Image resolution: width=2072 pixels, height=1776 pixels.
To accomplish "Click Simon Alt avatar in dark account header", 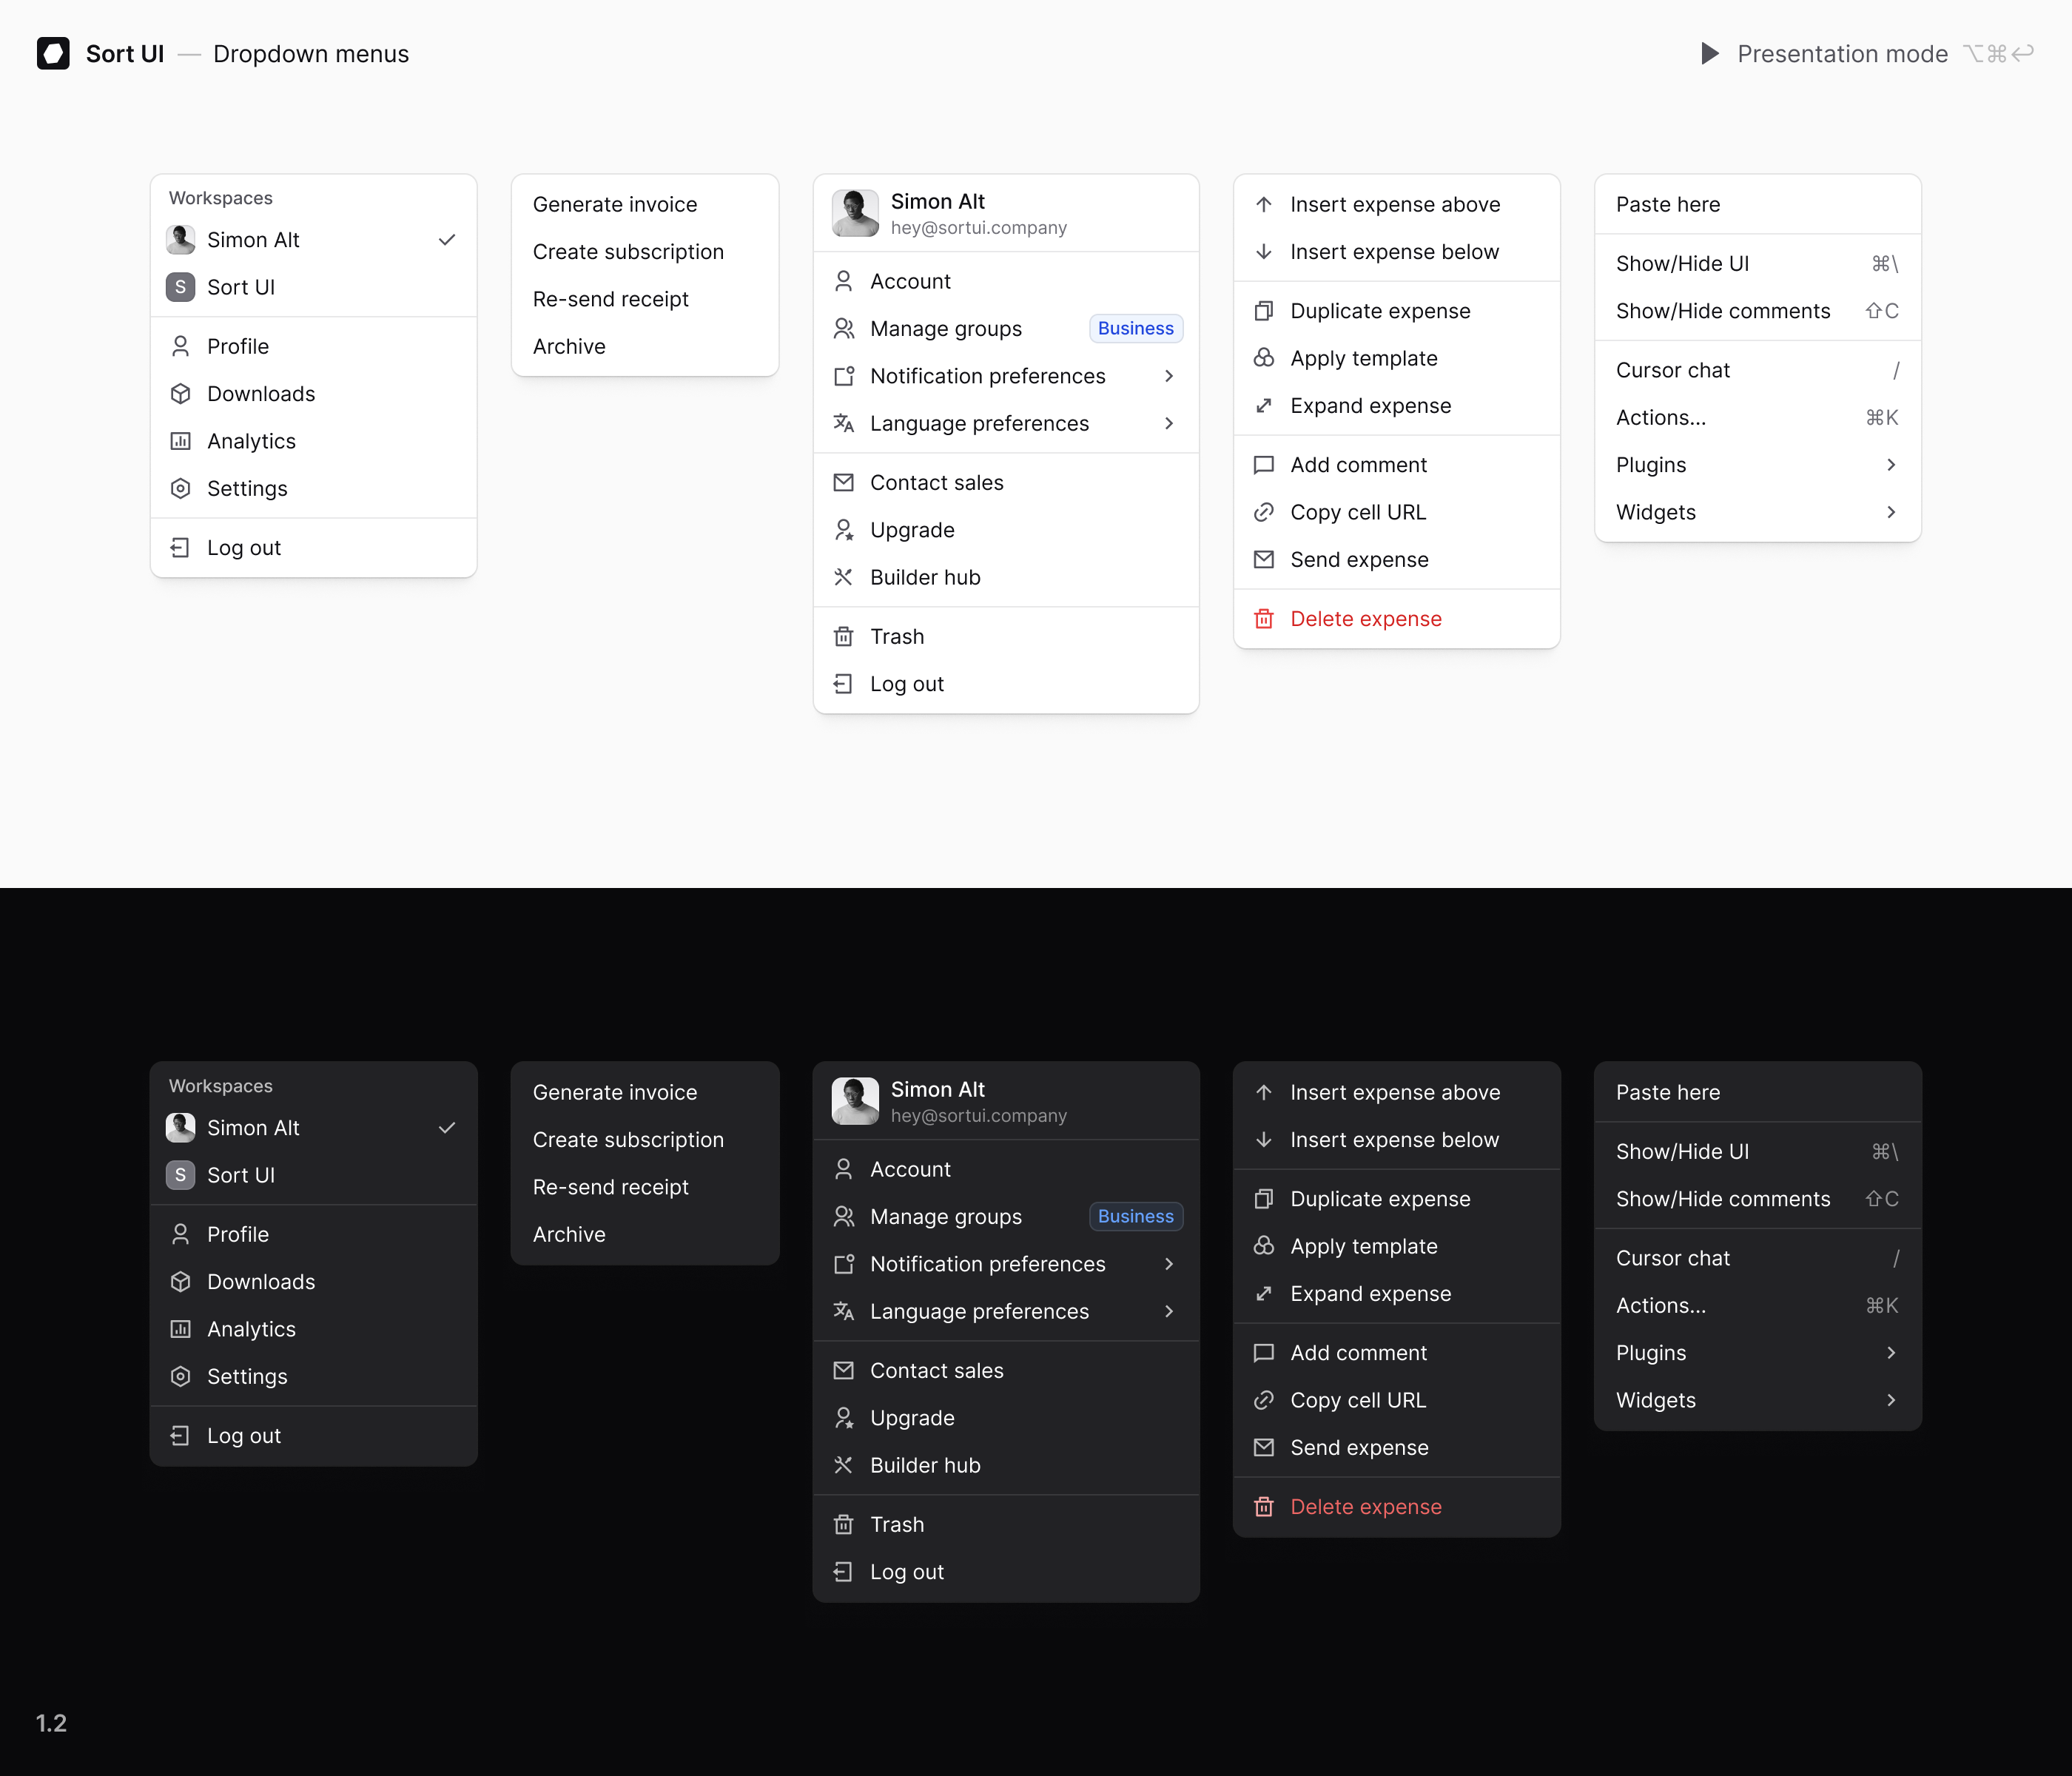I will tap(855, 1101).
